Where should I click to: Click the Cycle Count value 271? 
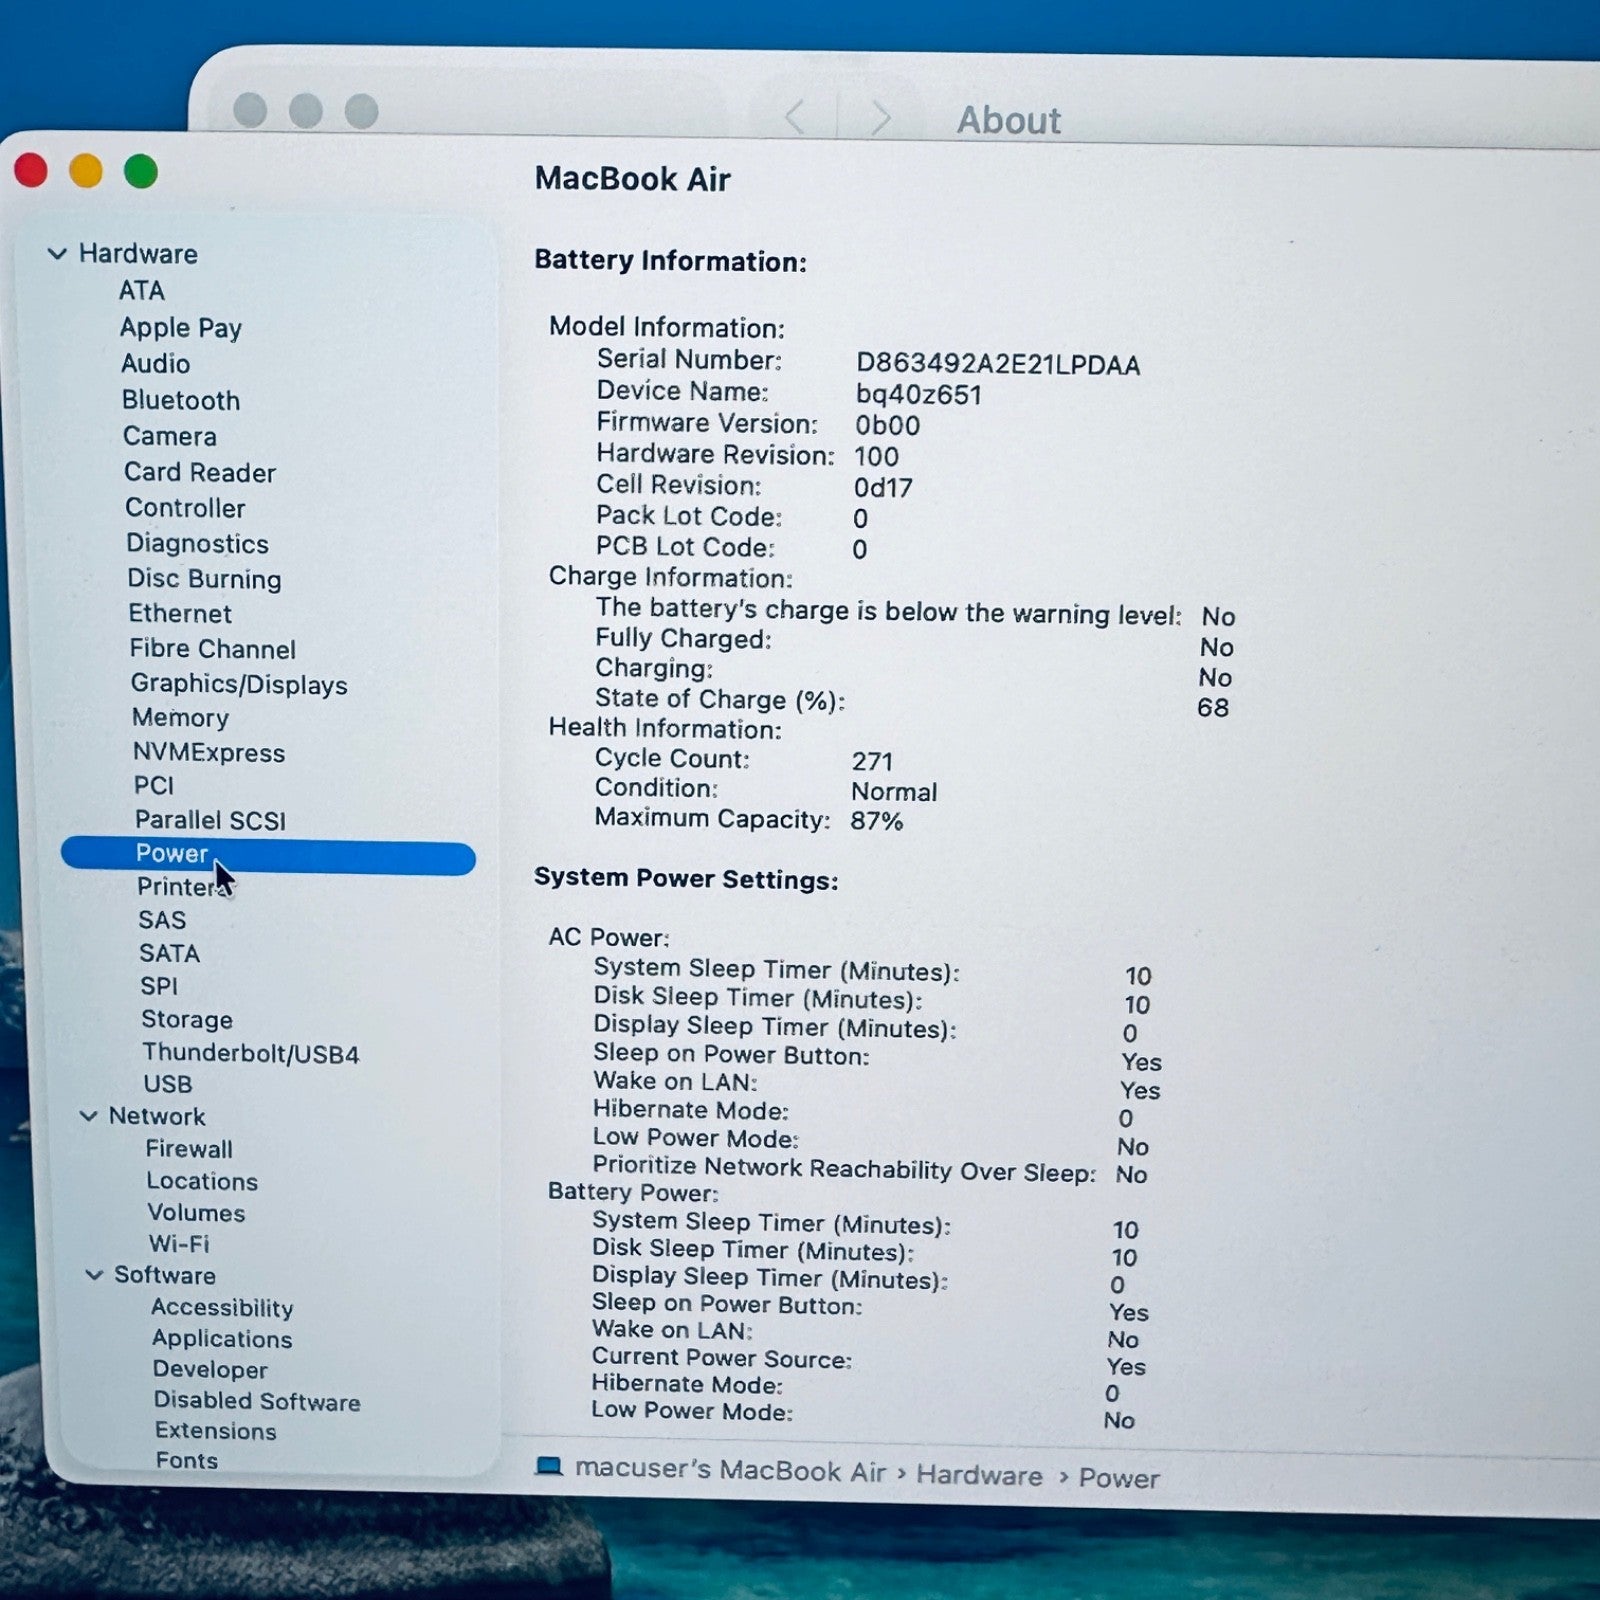872,761
